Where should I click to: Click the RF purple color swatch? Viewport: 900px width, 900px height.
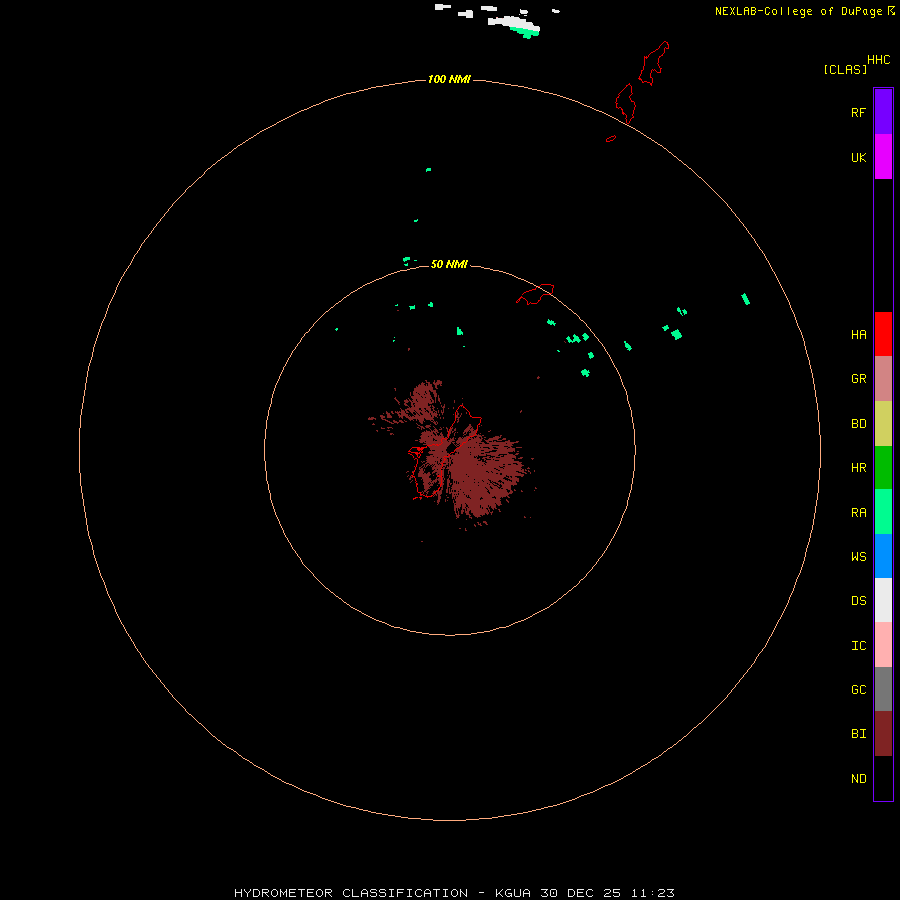(x=883, y=112)
